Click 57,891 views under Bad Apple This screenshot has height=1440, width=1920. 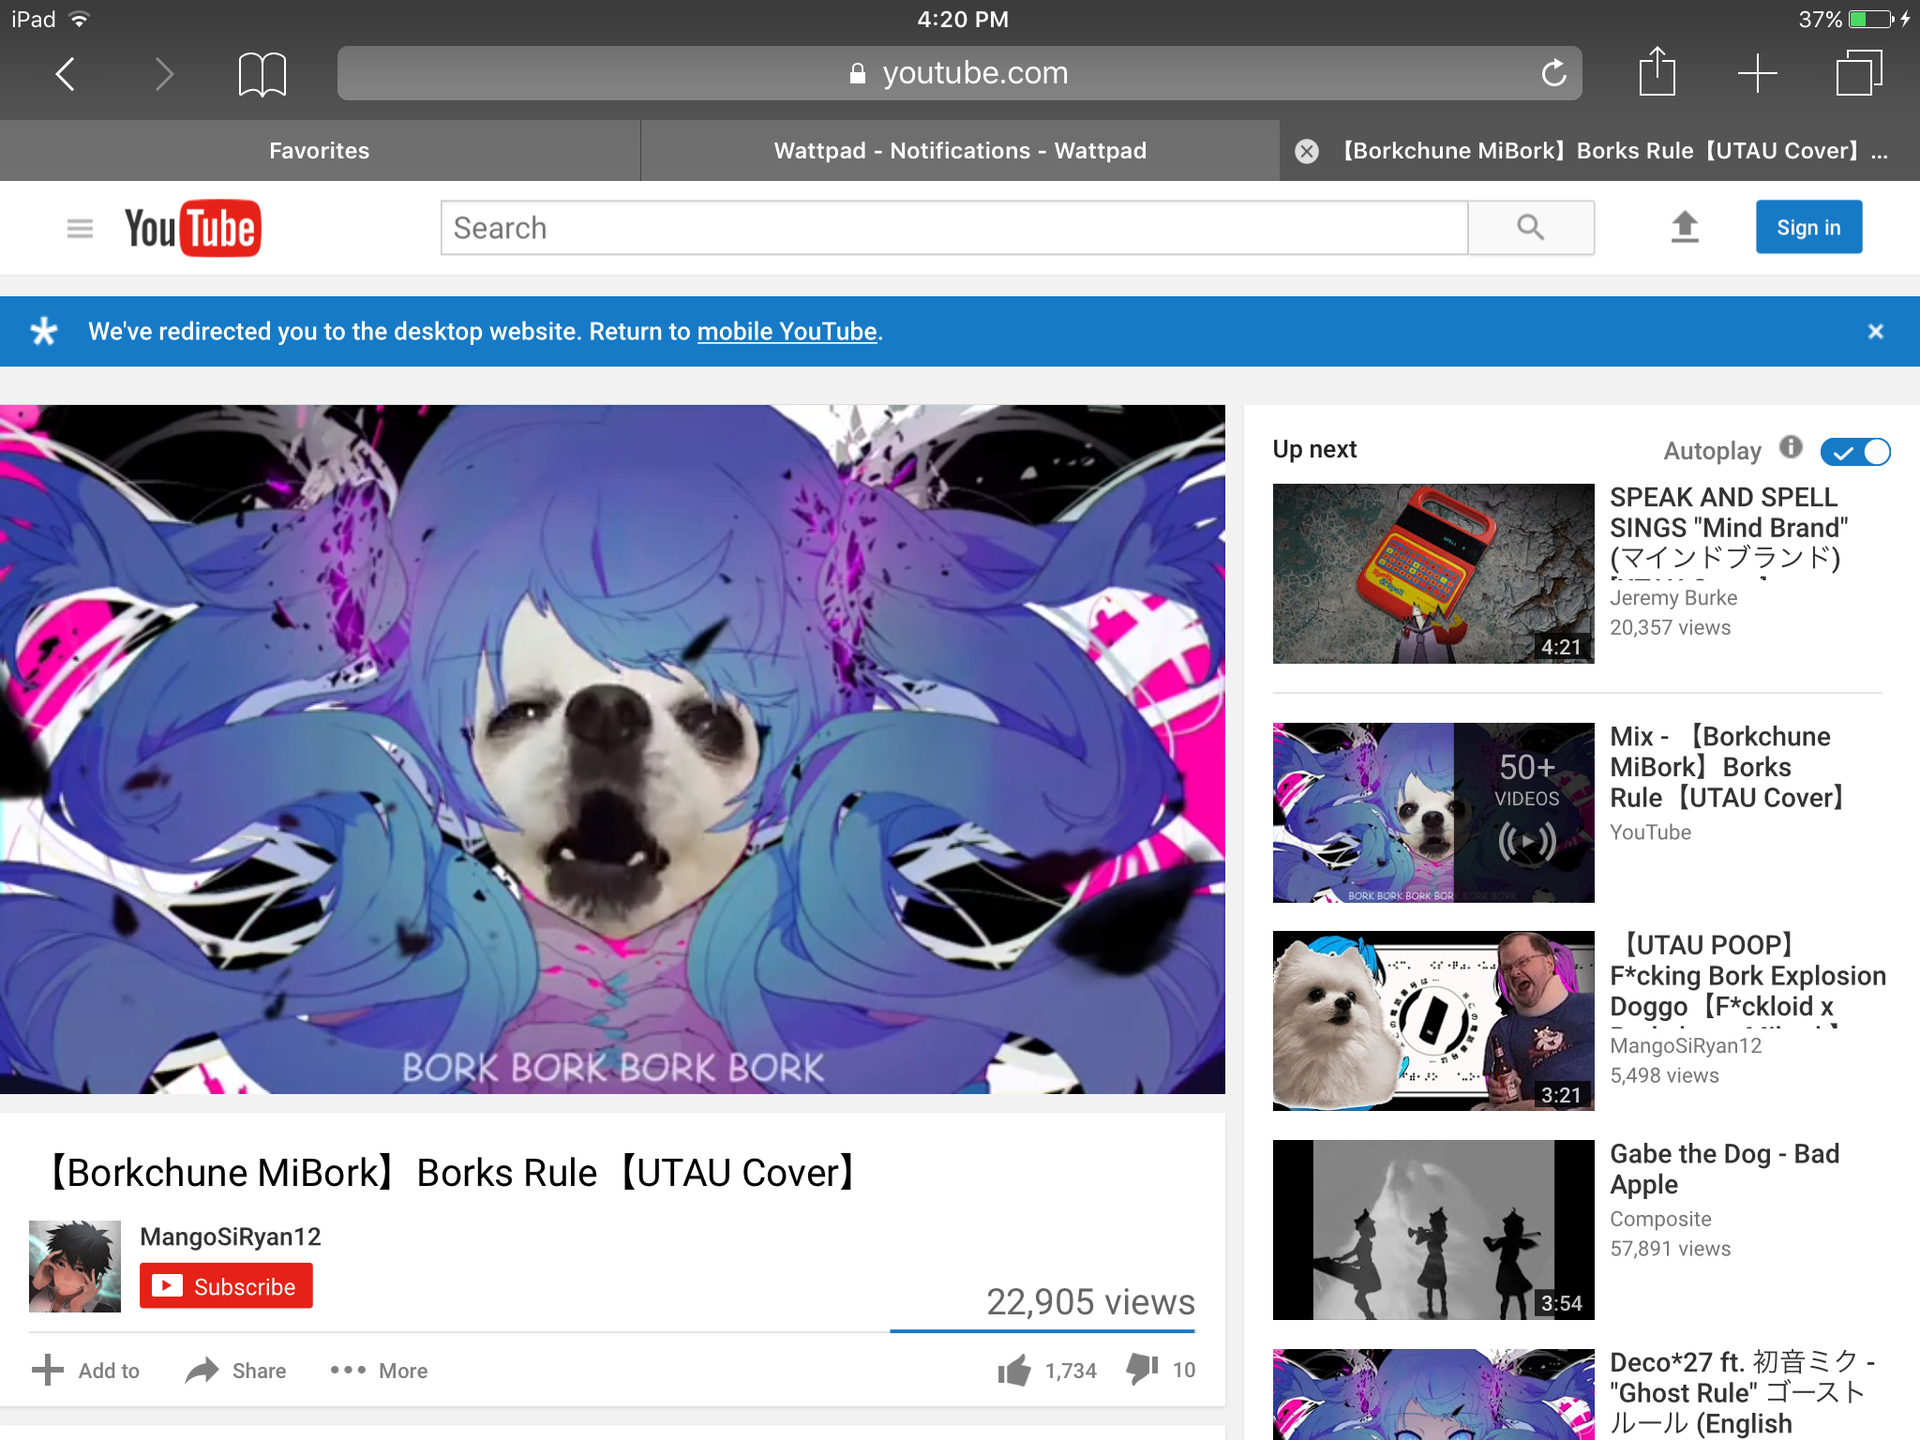pos(1670,1249)
